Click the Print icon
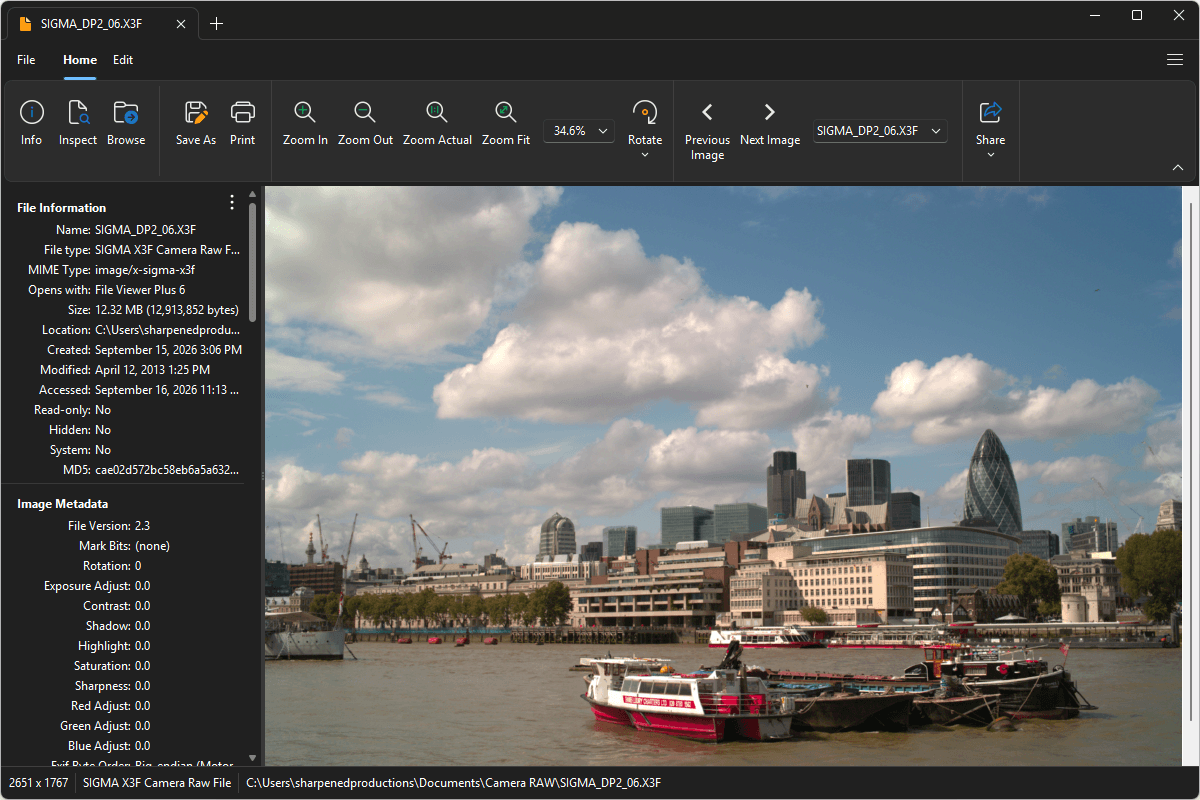The height and width of the screenshot is (800, 1200). (x=243, y=112)
